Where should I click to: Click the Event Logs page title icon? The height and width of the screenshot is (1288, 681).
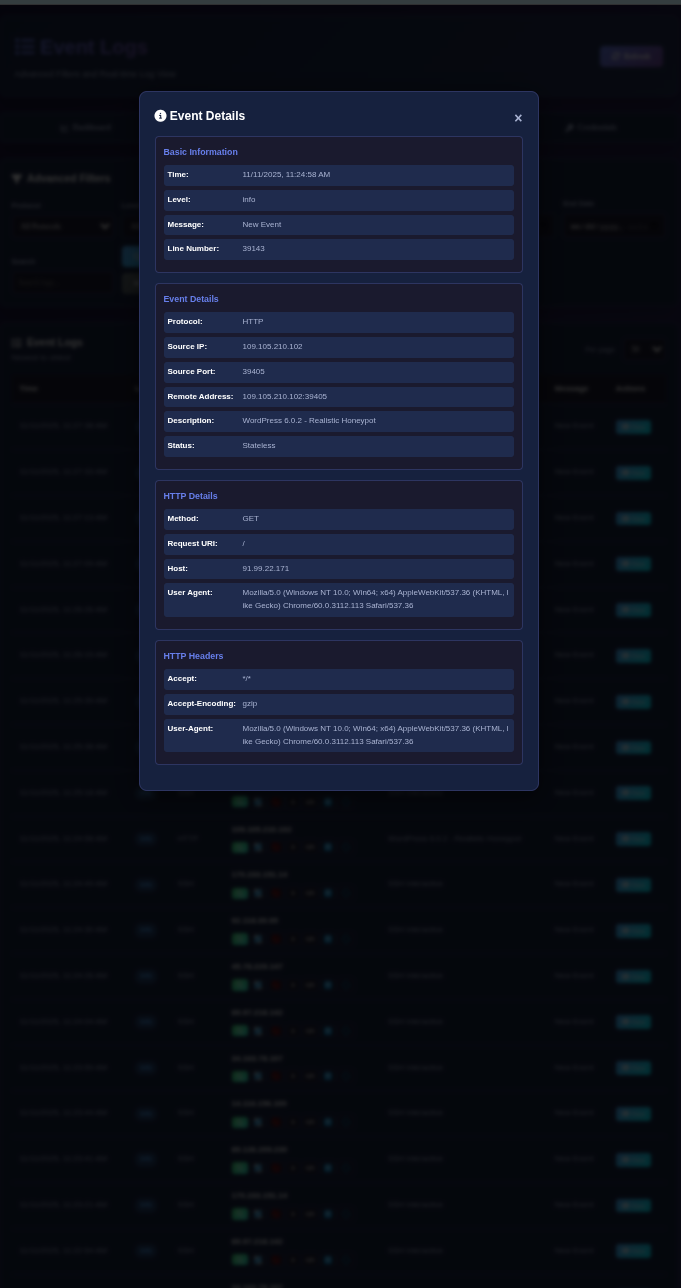25,47
